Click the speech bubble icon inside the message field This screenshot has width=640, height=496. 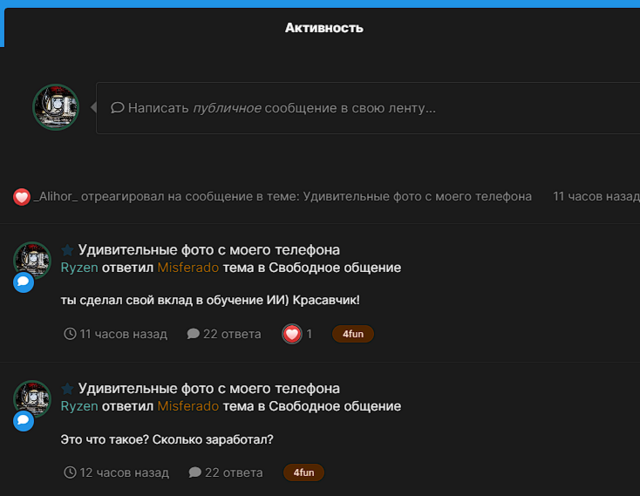[x=117, y=108]
